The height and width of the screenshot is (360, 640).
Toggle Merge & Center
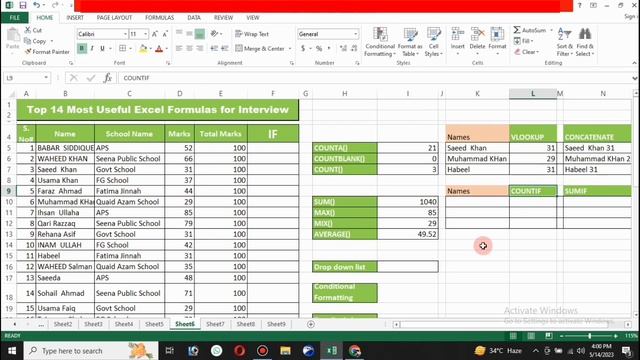pyautogui.click(x=260, y=49)
